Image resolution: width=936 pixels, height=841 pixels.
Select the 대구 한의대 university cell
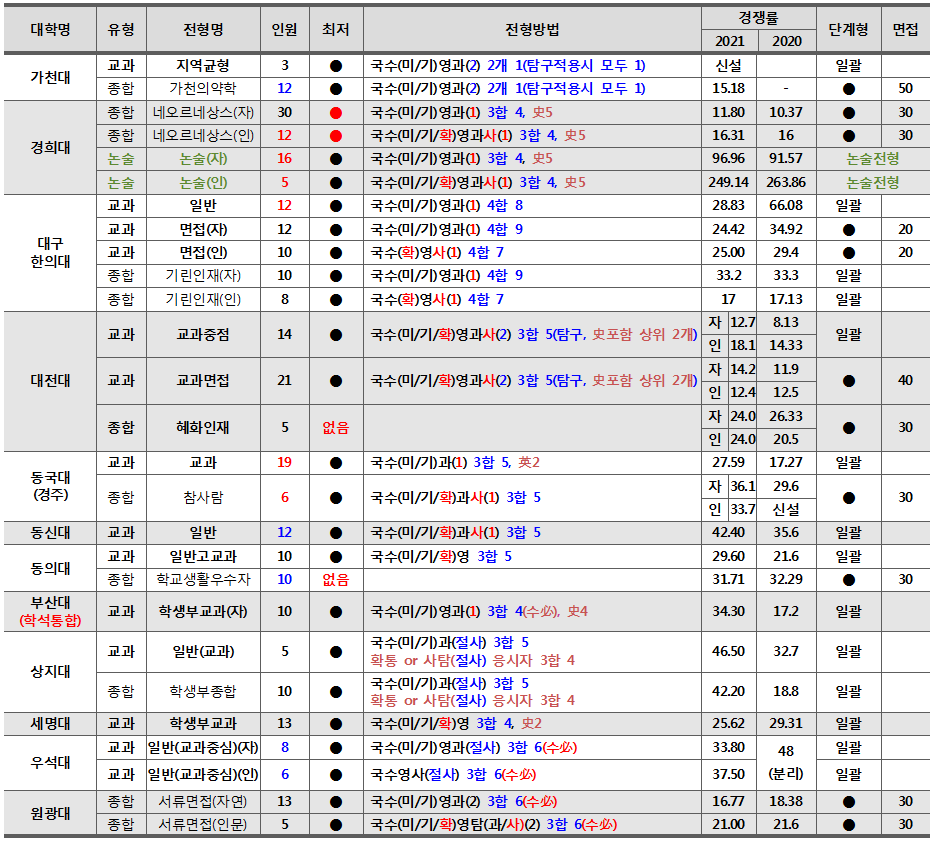[50, 252]
